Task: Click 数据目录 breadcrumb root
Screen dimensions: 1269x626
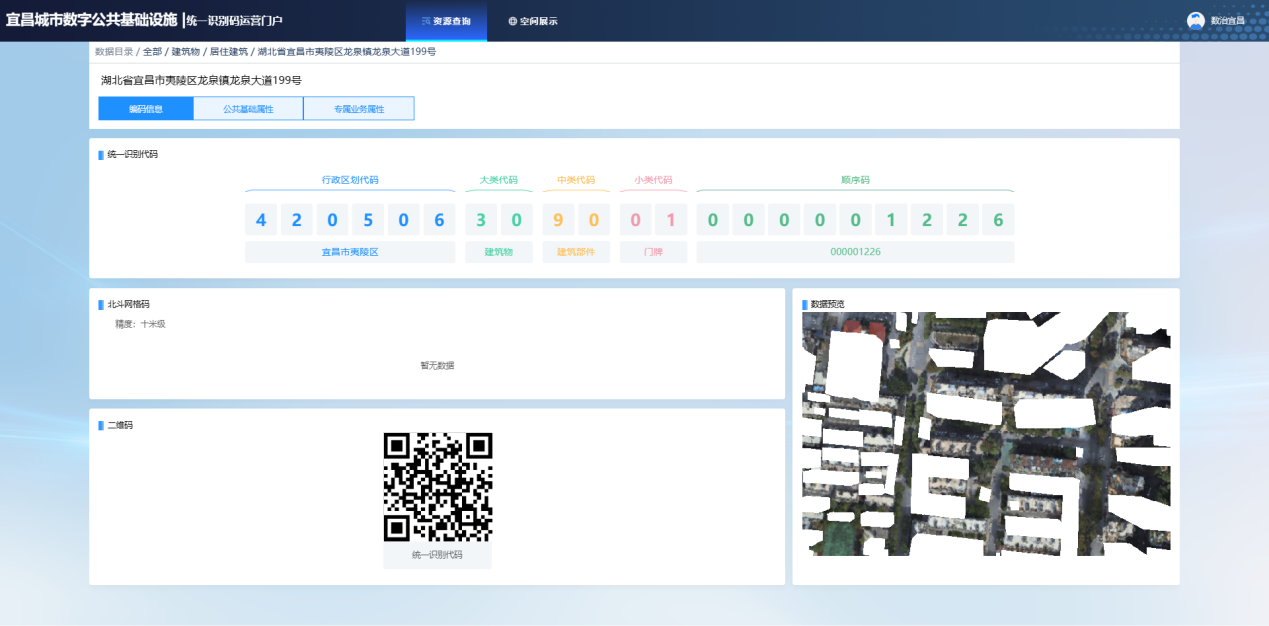Action: pyautogui.click(x=113, y=51)
